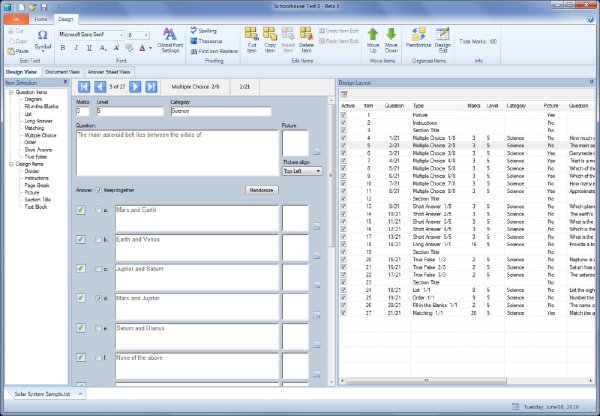Open Design Edit tool

443,39
